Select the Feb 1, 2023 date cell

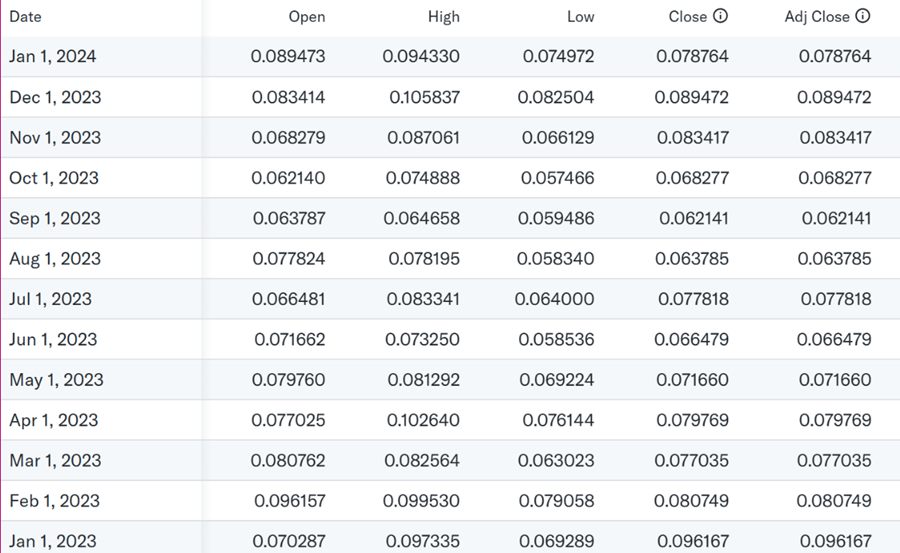(x=55, y=501)
